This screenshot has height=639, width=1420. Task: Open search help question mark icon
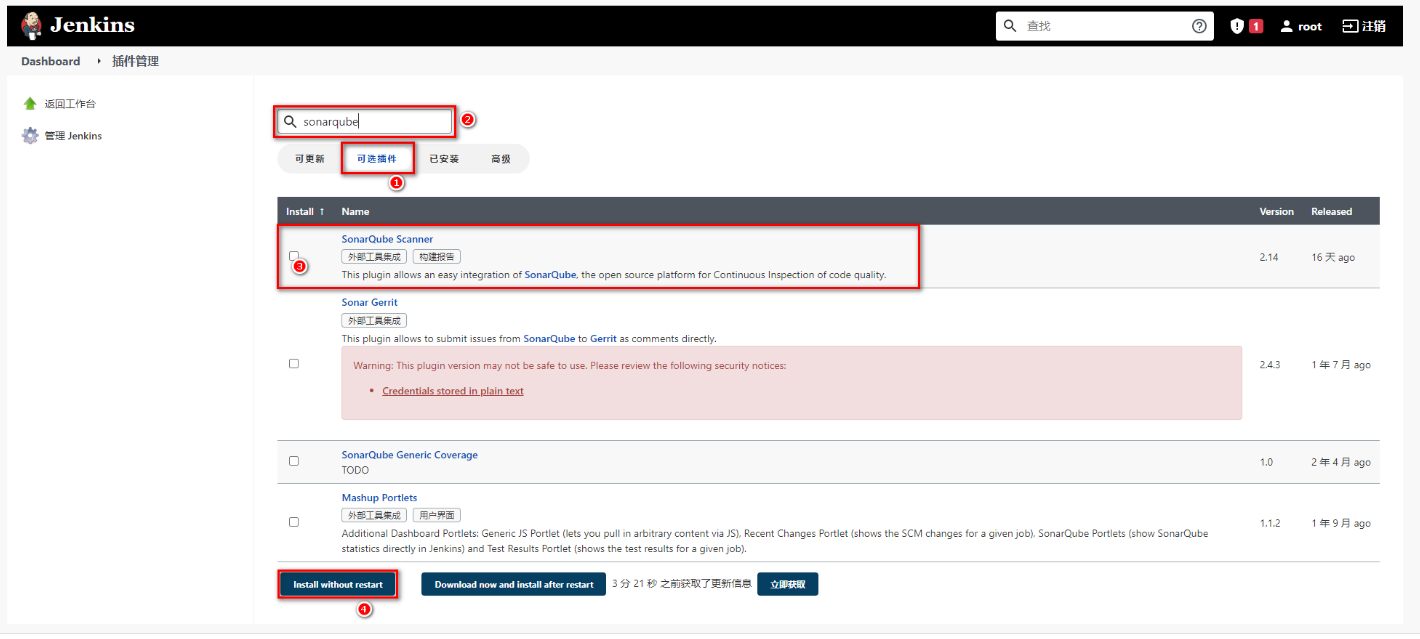1199,26
